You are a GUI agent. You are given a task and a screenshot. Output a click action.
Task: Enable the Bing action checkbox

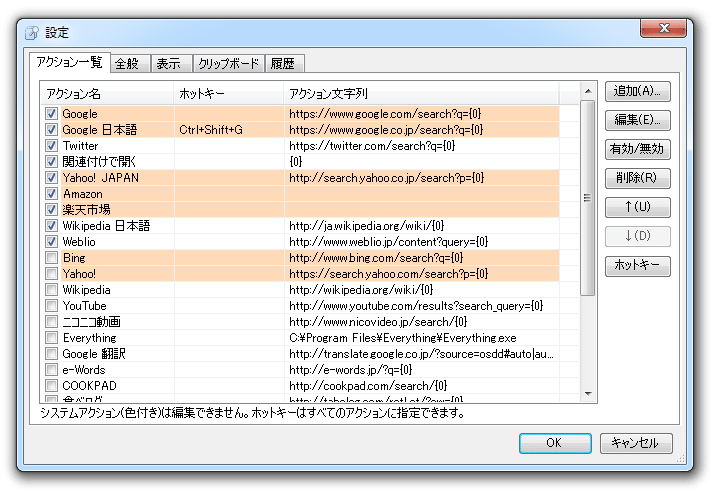52,258
